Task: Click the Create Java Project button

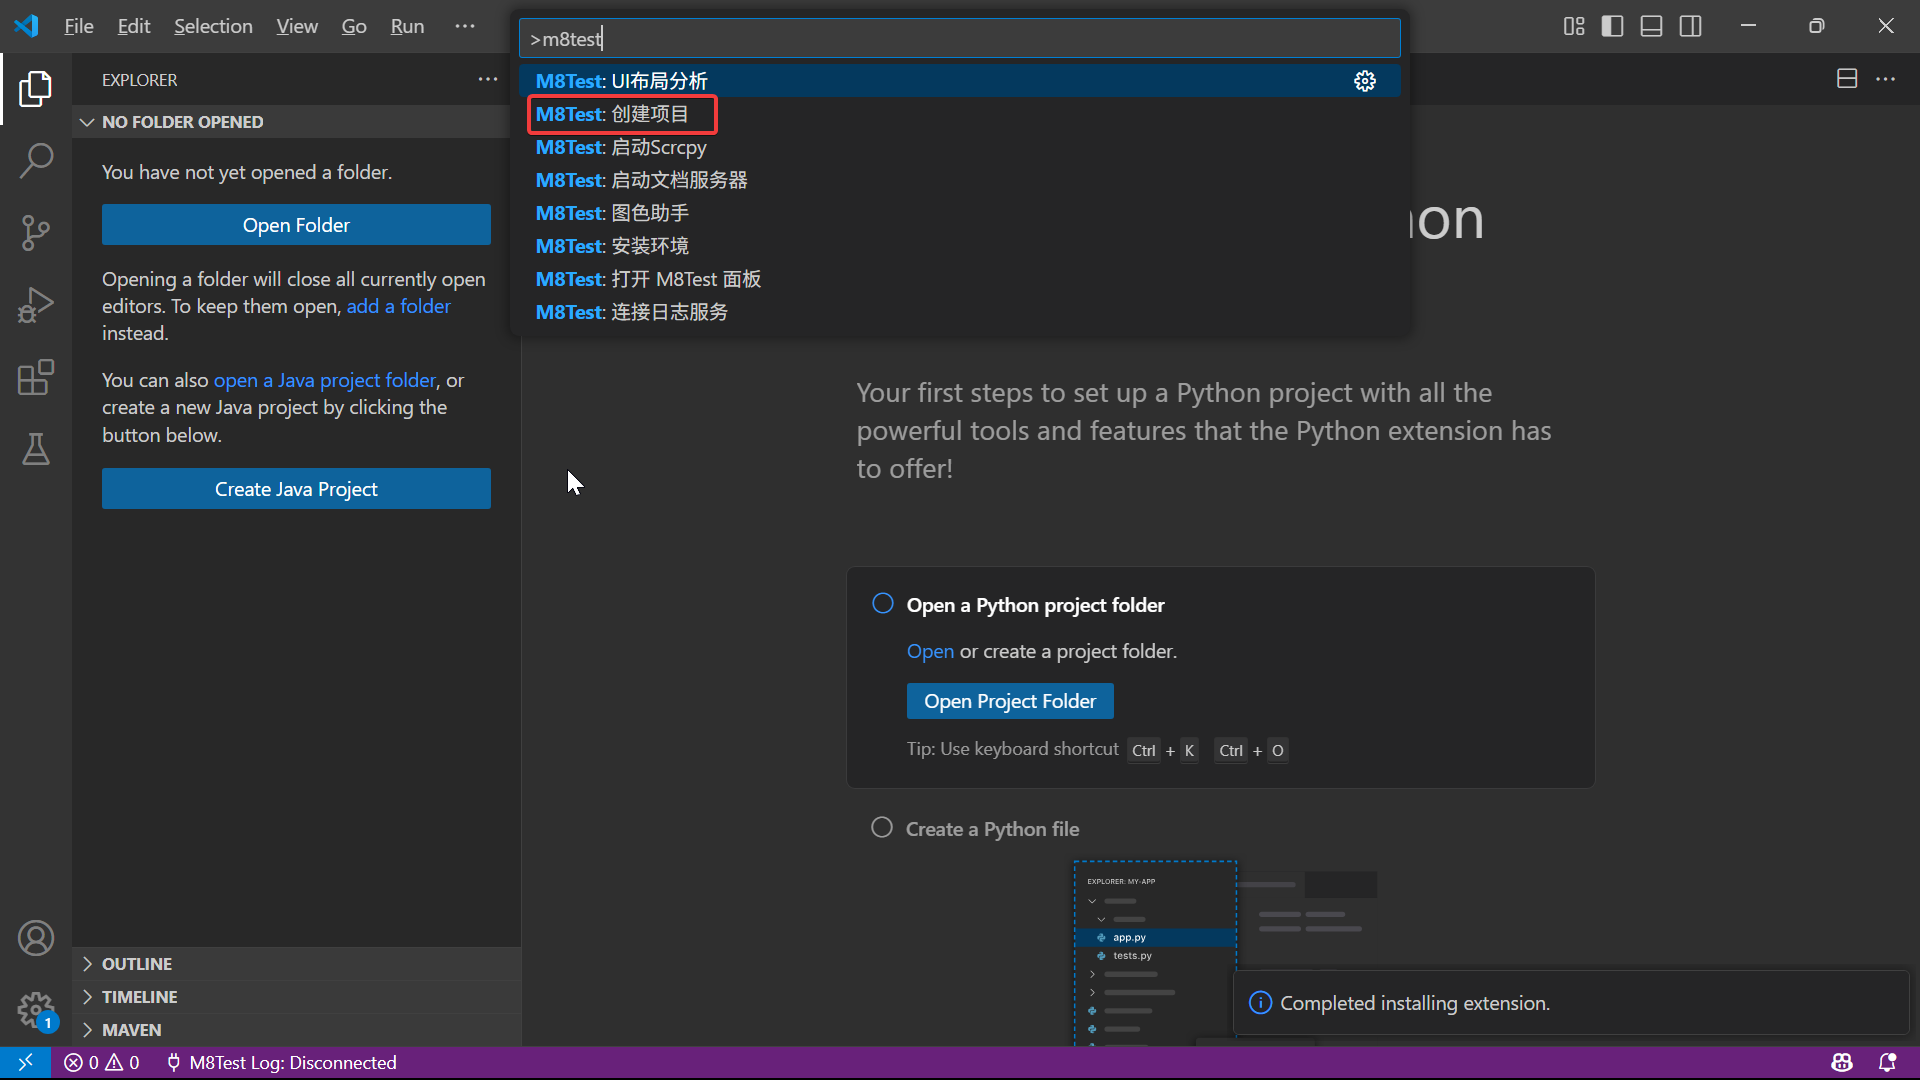Action: (296, 489)
